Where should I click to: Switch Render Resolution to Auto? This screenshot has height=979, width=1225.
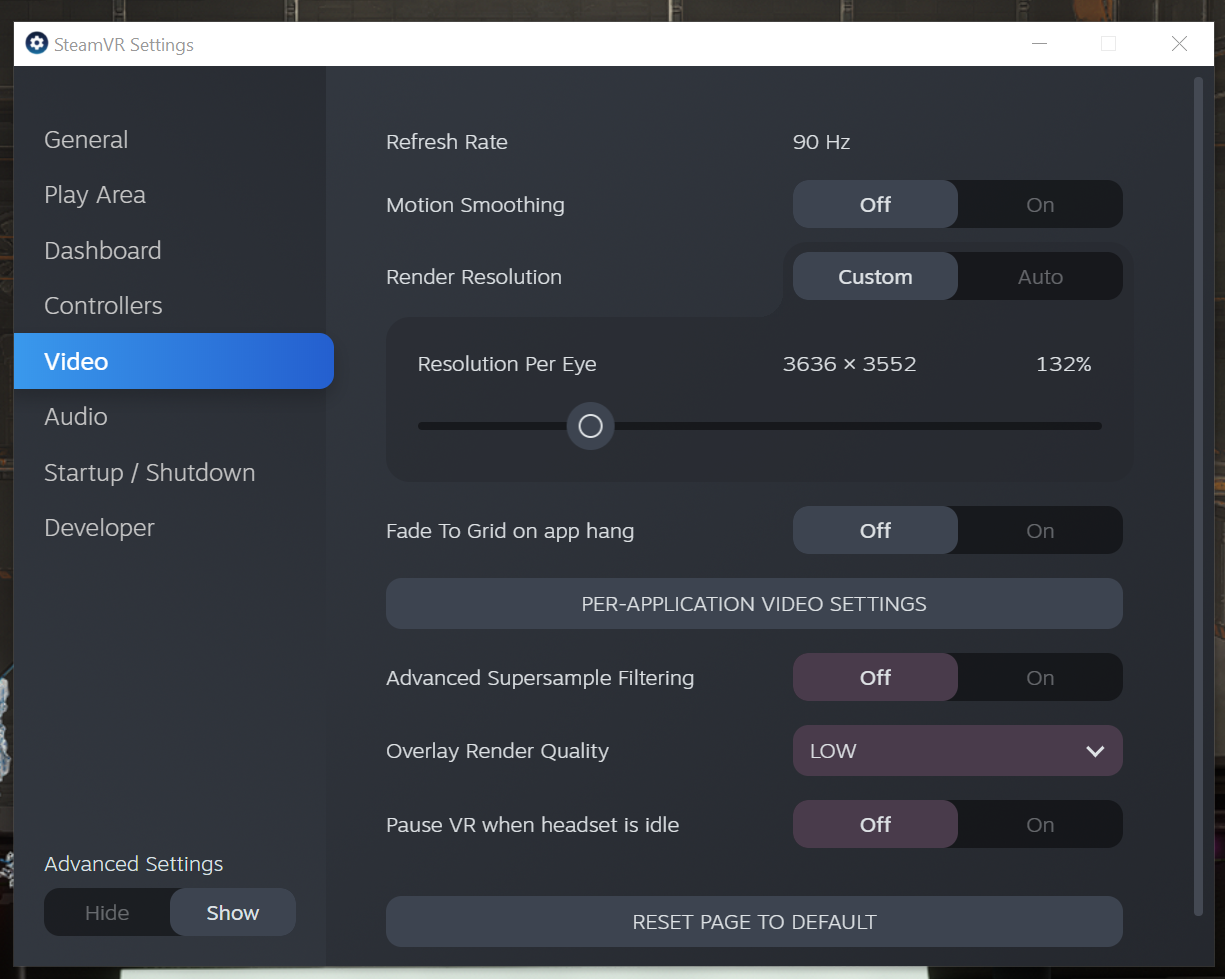click(1040, 277)
